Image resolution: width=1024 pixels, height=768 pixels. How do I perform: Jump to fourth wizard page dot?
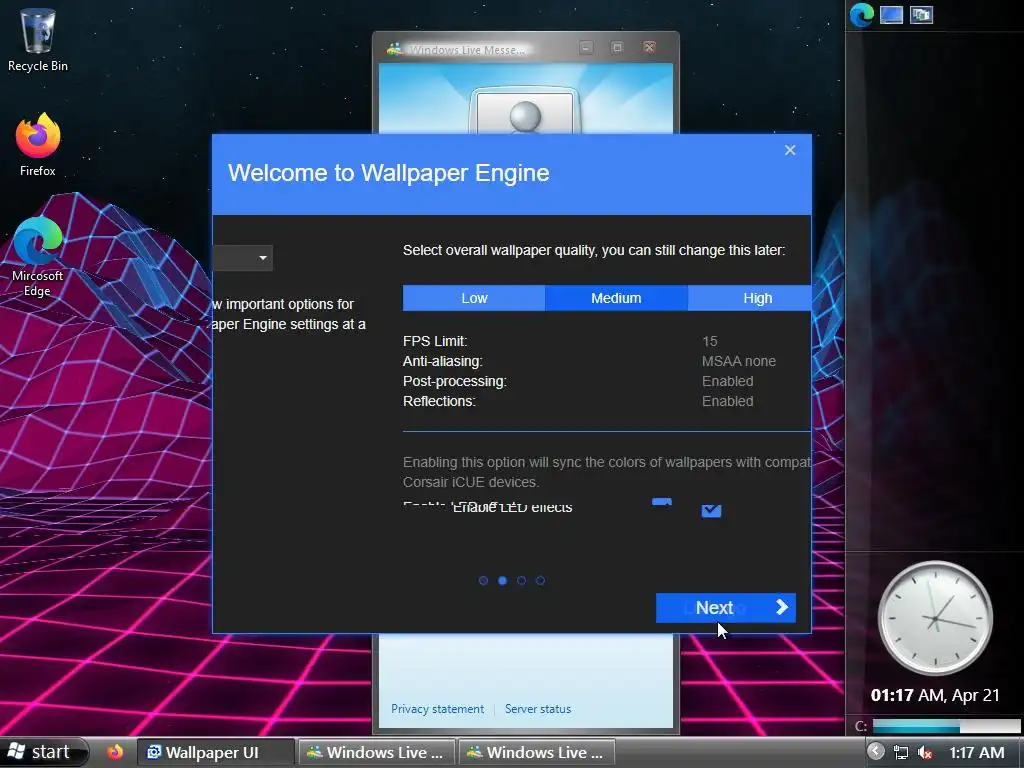[x=540, y=581]
